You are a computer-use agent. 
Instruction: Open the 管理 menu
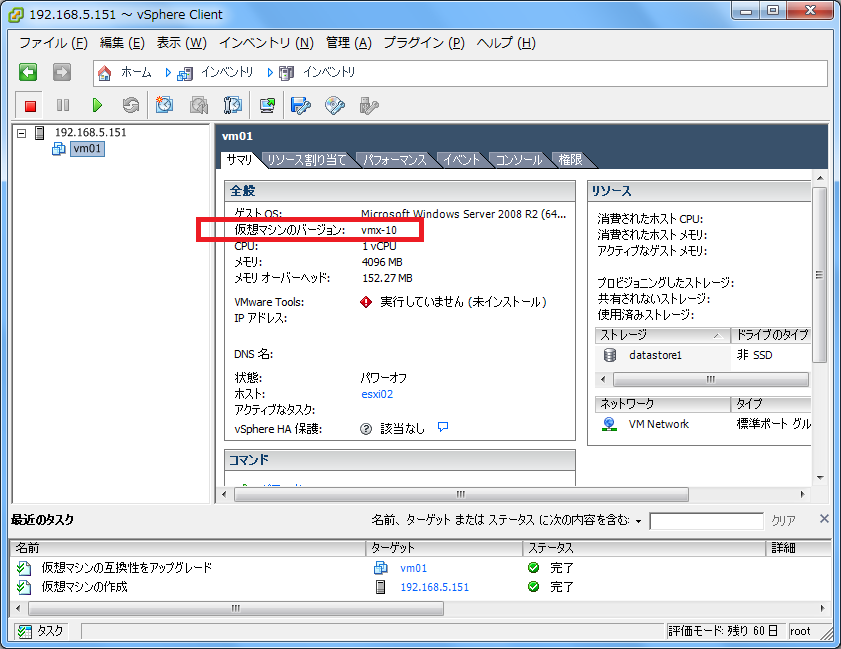tap(349, 43)
